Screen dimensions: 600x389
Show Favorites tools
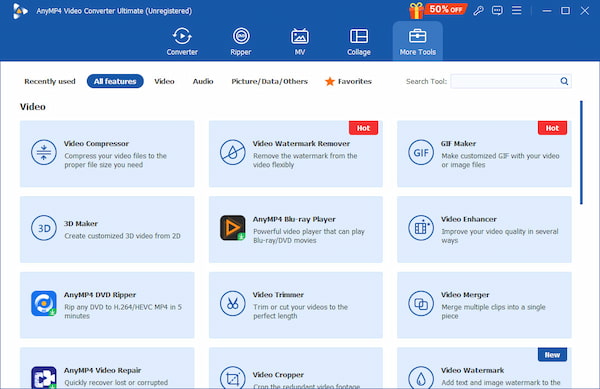348,81
